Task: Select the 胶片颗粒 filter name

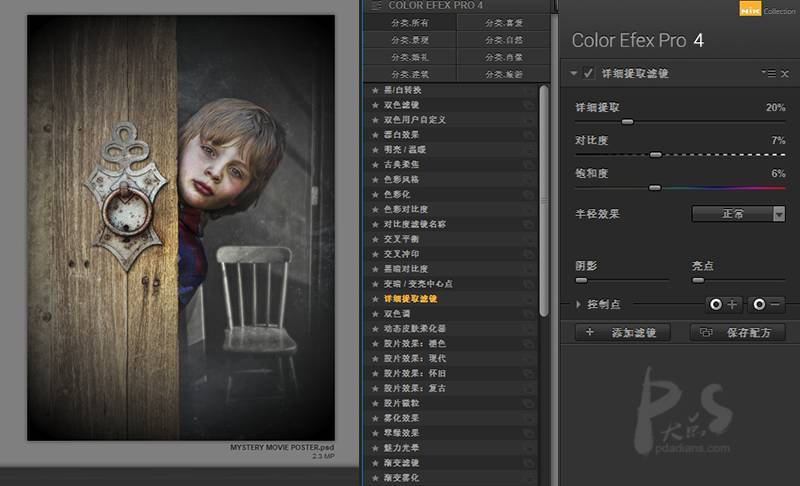Action: click(401, 403)
